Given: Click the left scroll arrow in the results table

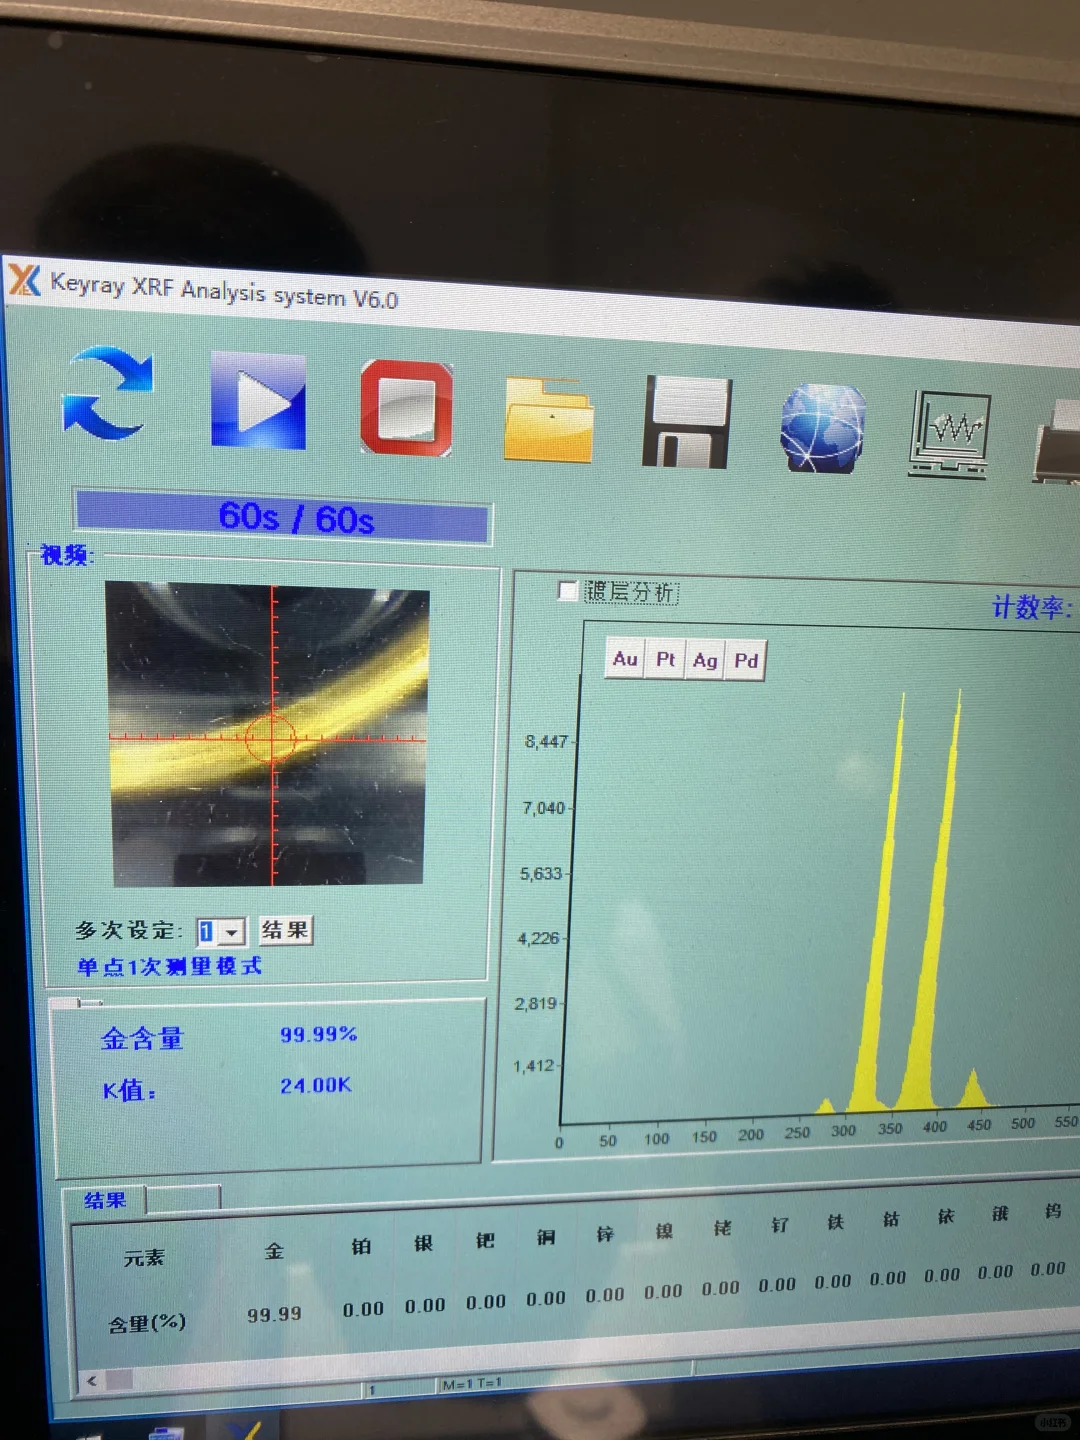Looking at the screenshot, I should 92,1381.
